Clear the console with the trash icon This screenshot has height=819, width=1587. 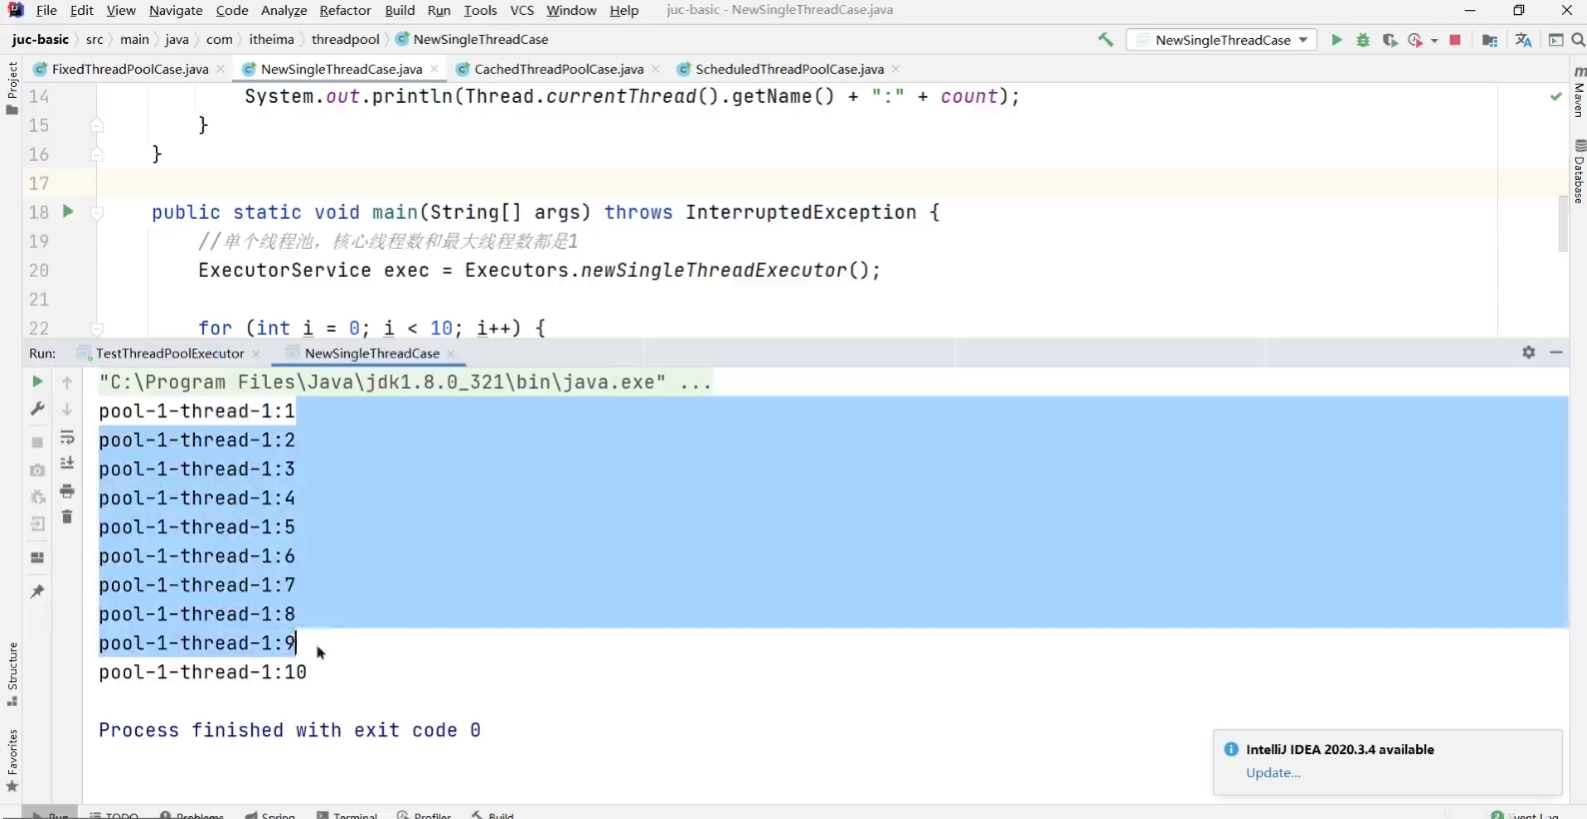[x=67, y=517]
